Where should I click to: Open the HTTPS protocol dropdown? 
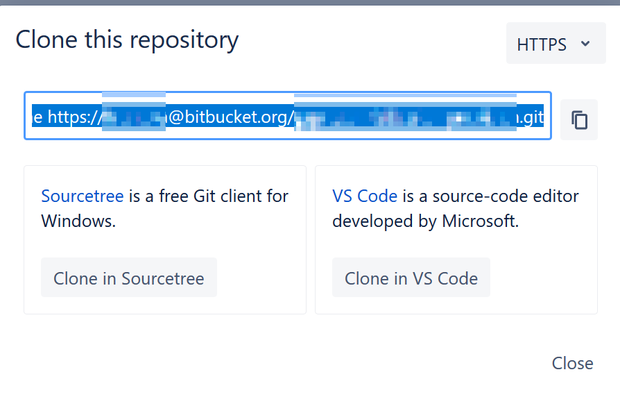point(556,43)
